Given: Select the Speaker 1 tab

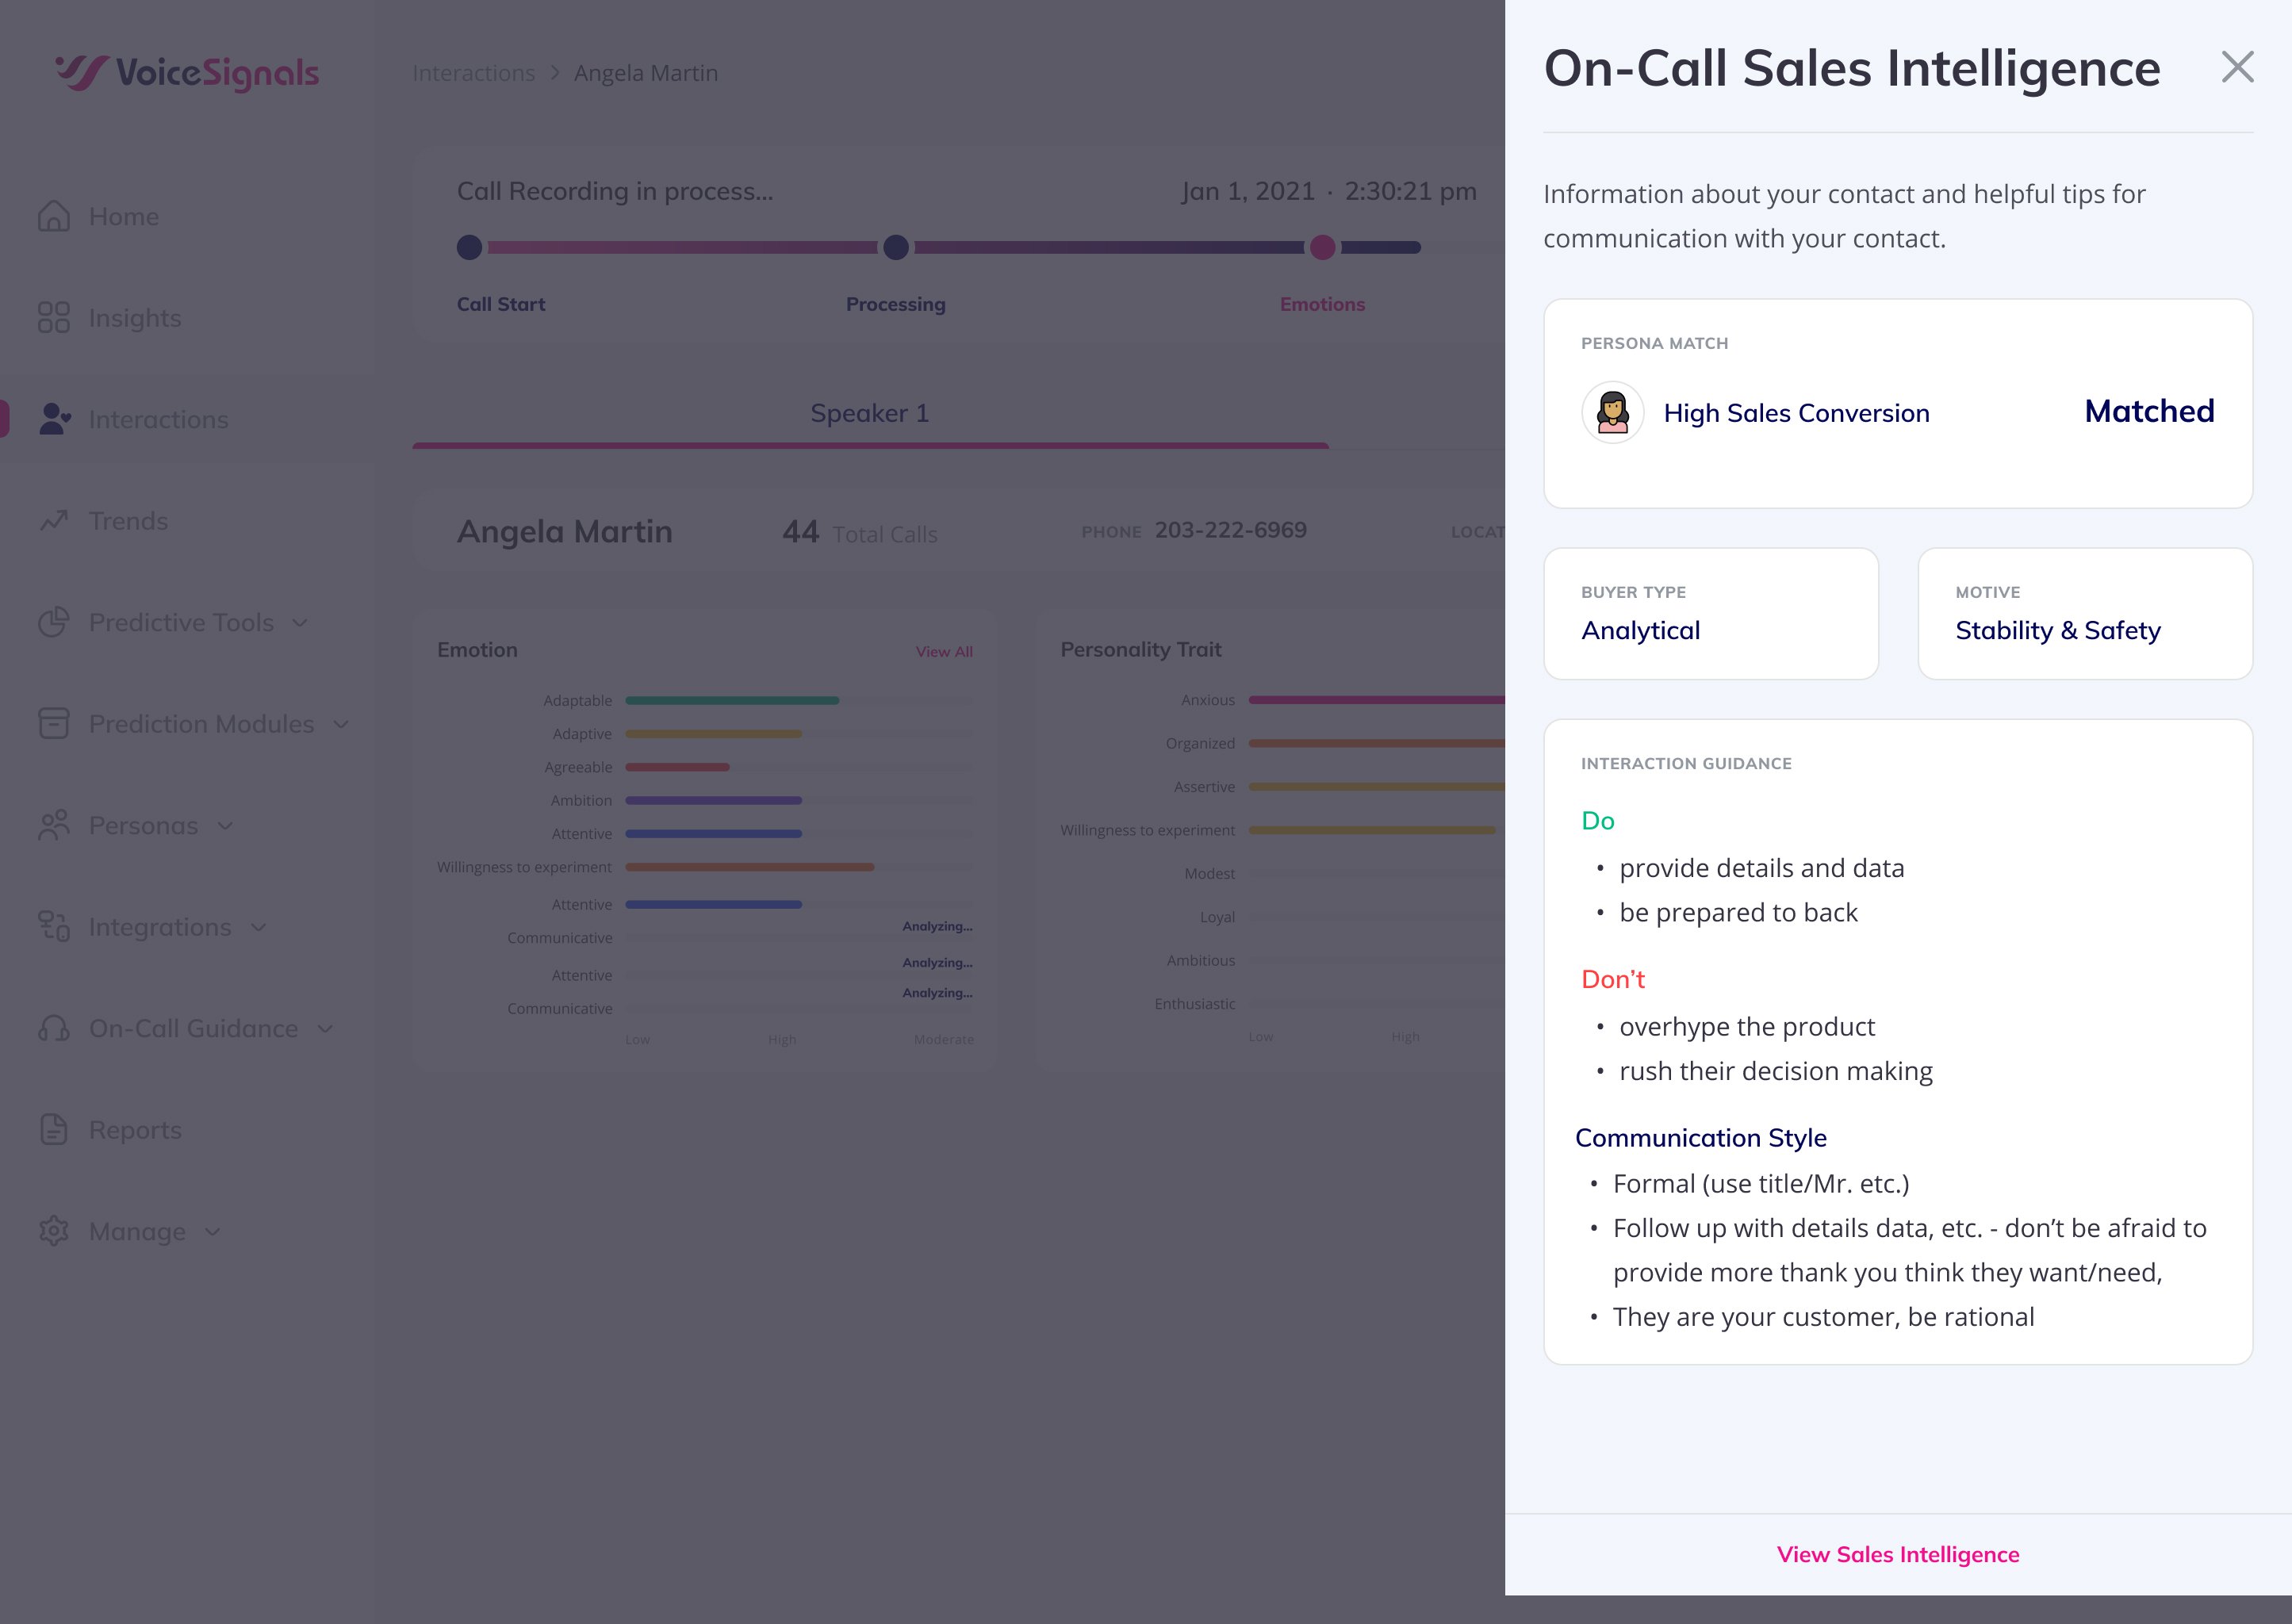Looking at the screenshot, I should [x=869, y=413].
